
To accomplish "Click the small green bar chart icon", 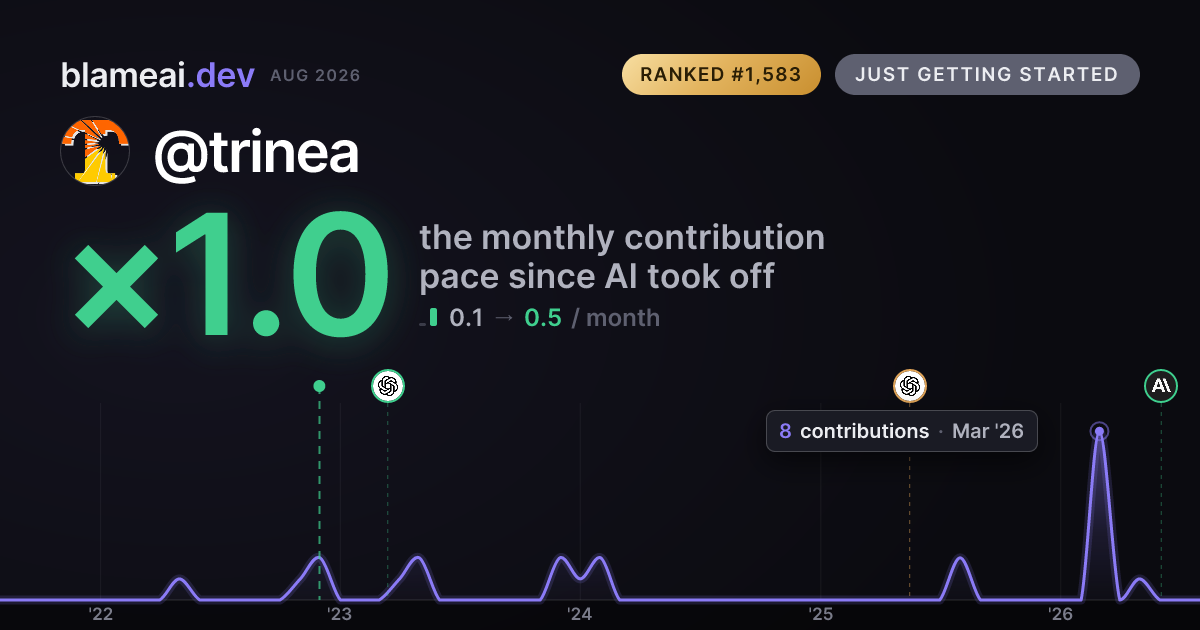I will pos(430,318).
